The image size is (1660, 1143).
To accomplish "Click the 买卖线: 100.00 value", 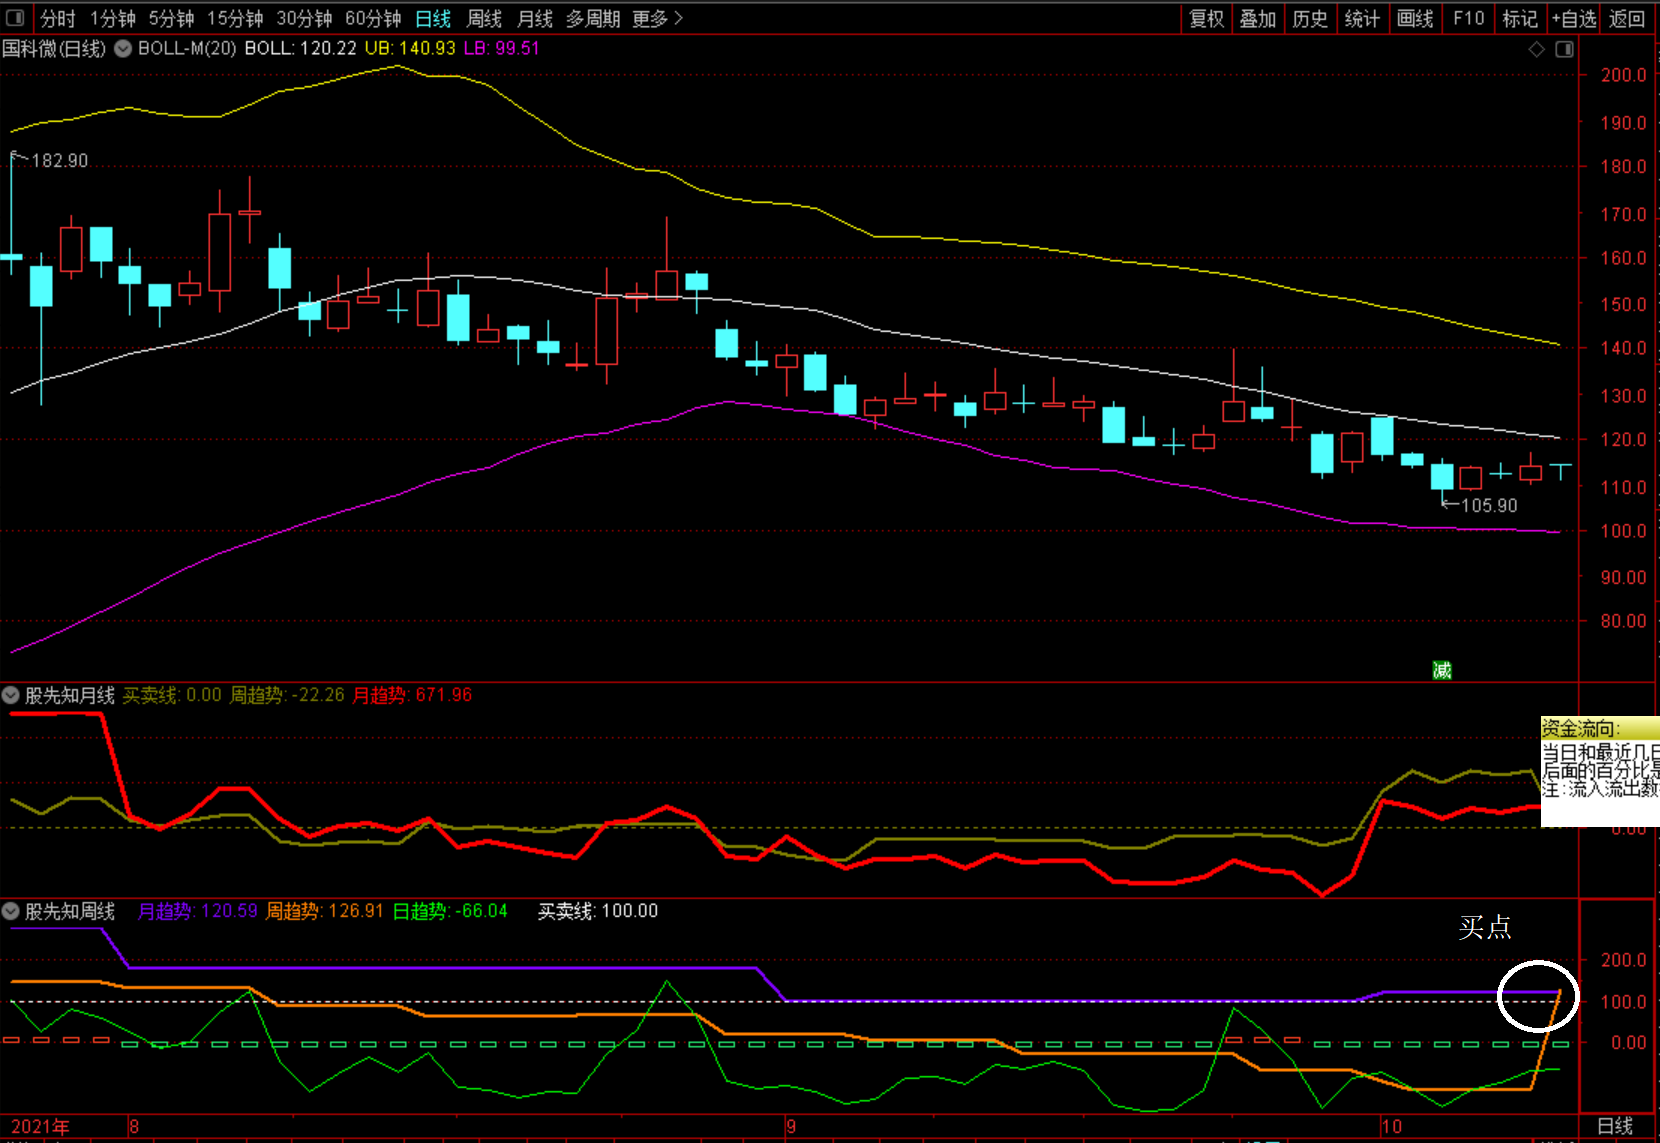I will (598, 911).
